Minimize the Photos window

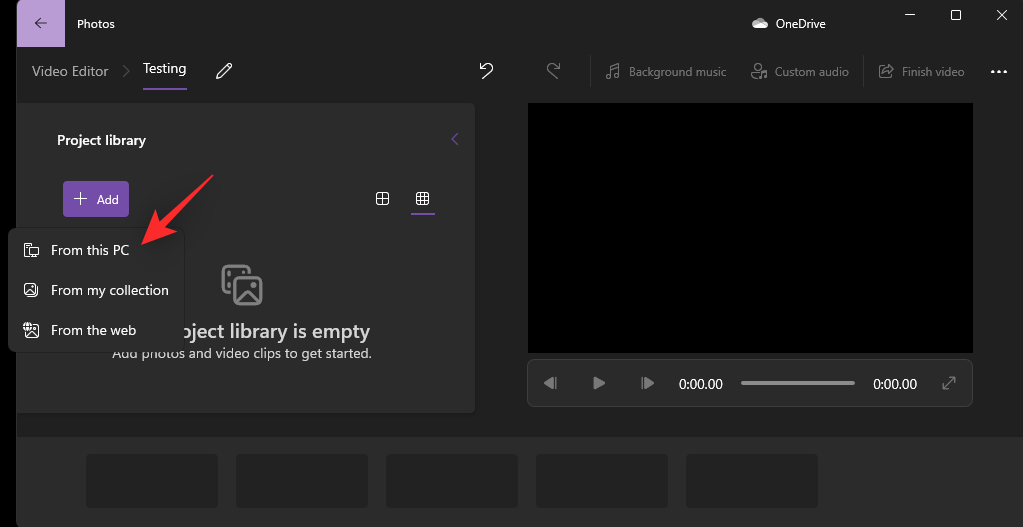[909, 15]
